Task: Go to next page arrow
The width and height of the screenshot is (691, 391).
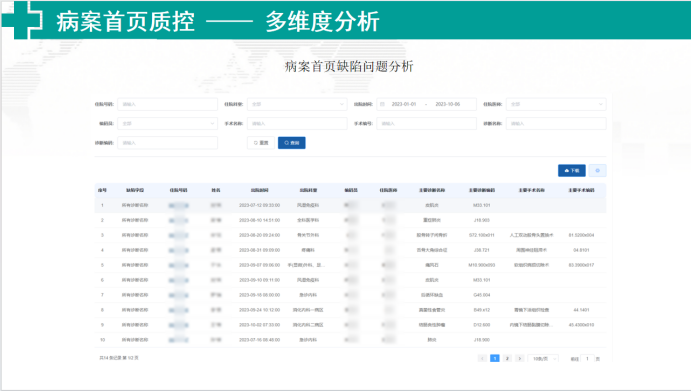Action: click(x=520, y=358)
